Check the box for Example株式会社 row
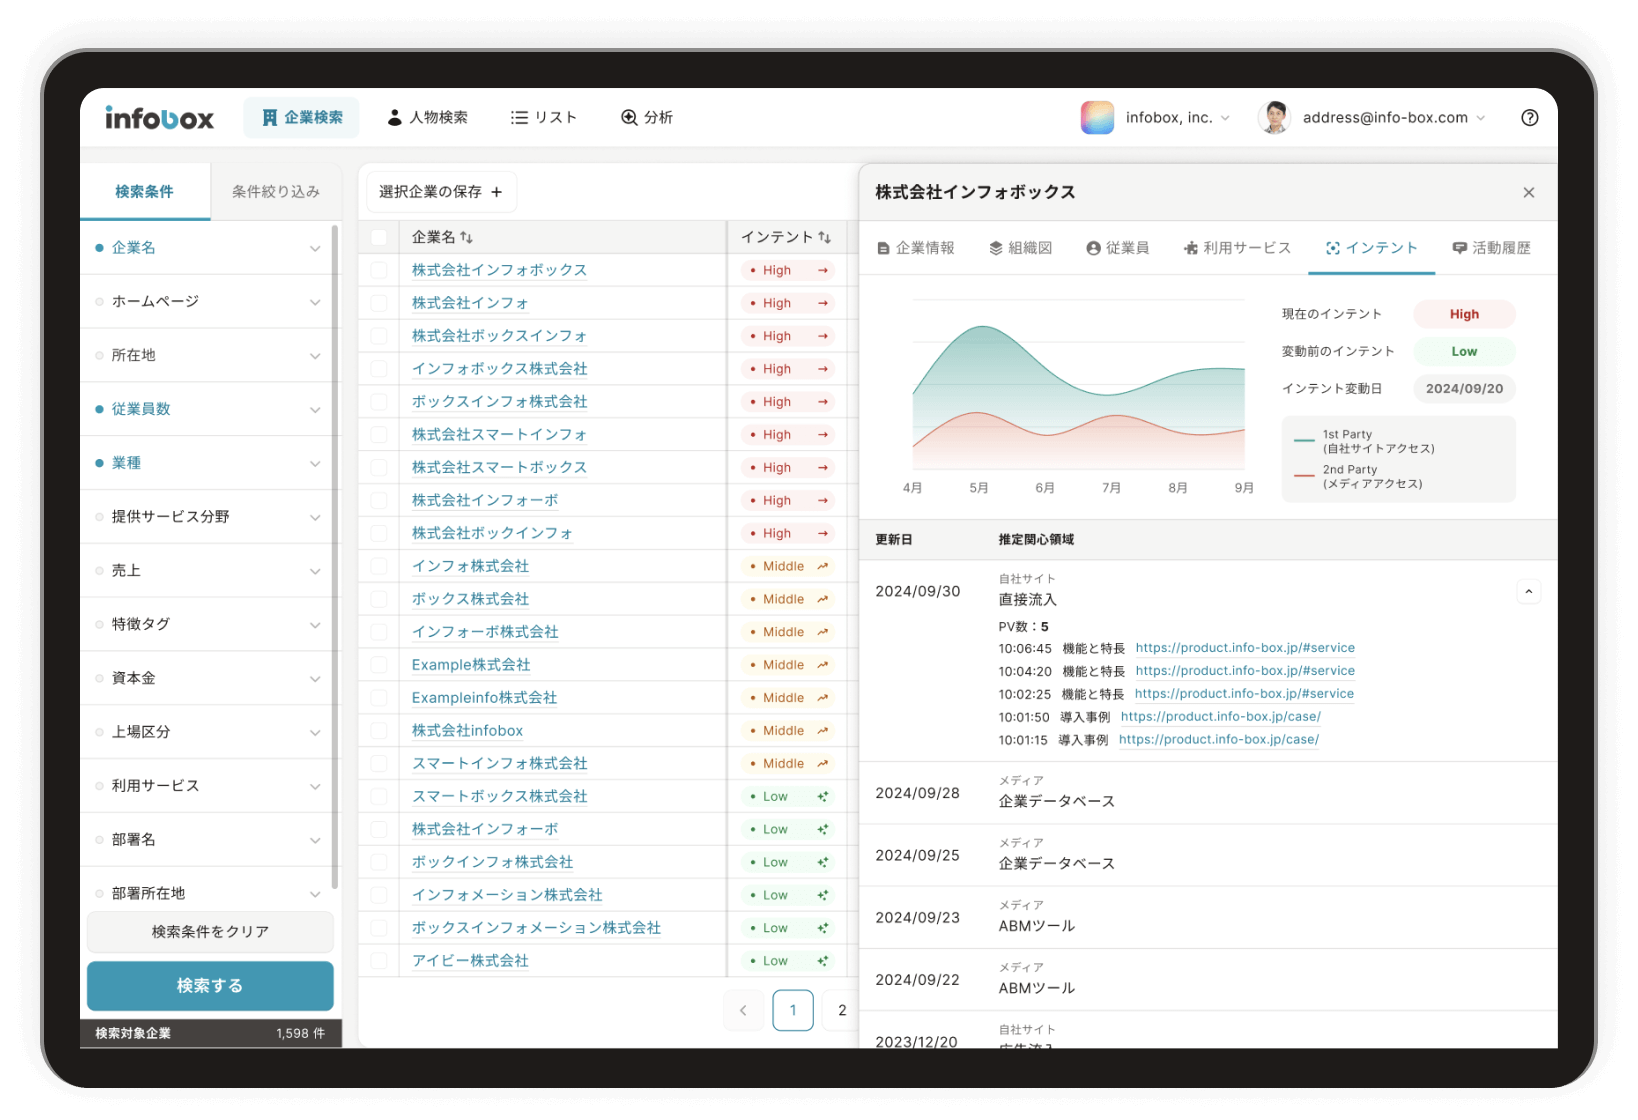 click(379, 665)
